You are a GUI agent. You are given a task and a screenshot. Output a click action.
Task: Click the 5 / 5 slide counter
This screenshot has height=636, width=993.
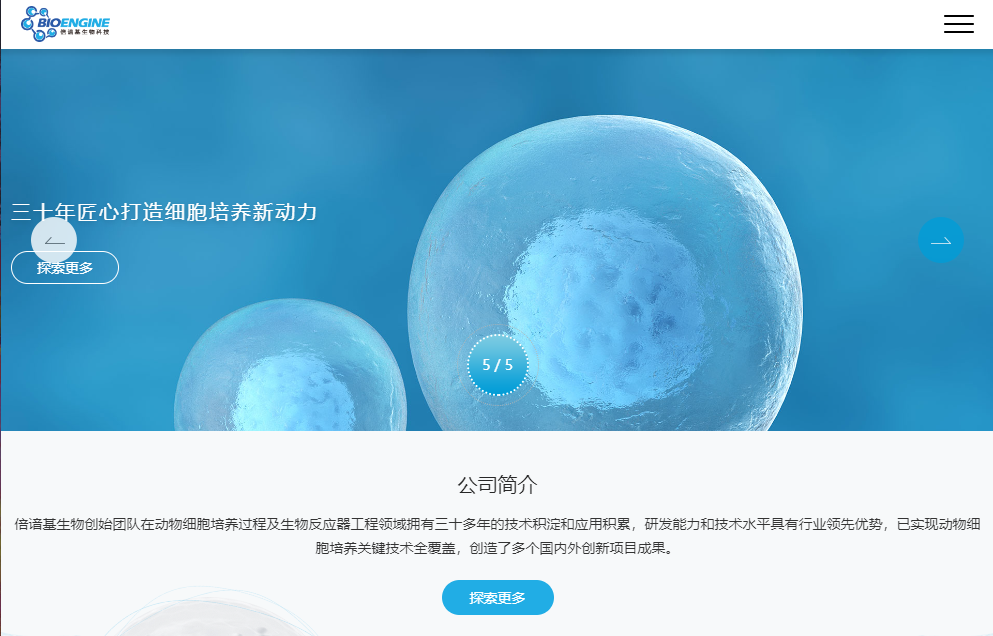497,365
